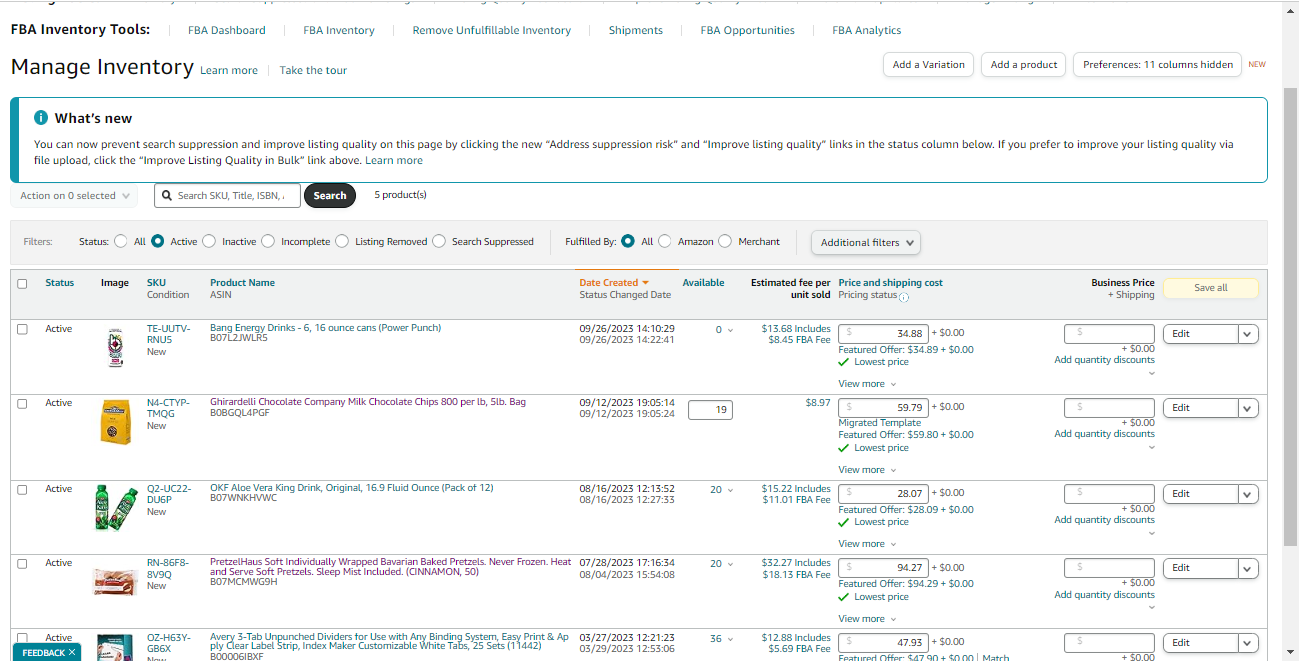Choose the Listing Removed filter radio
Viewport: 1299px width, 661px height.
point(342,241)
